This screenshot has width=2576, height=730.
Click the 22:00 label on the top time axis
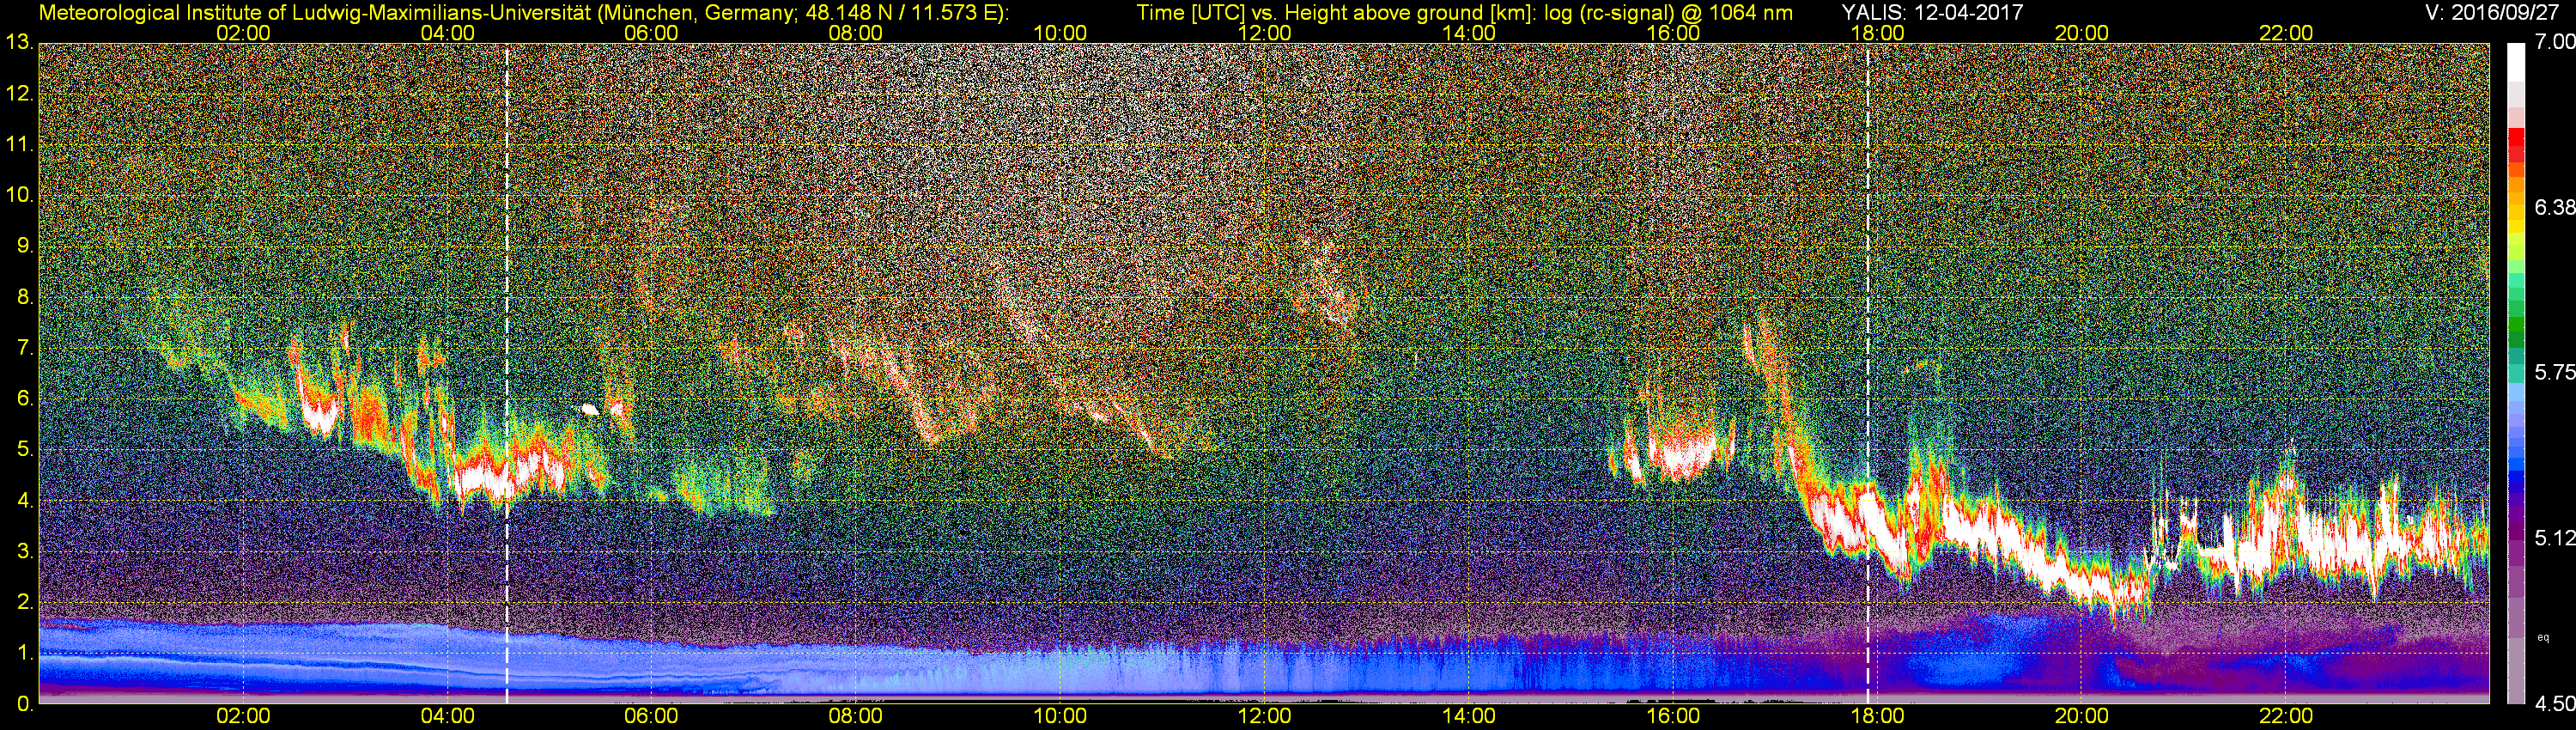(2286, 32)
